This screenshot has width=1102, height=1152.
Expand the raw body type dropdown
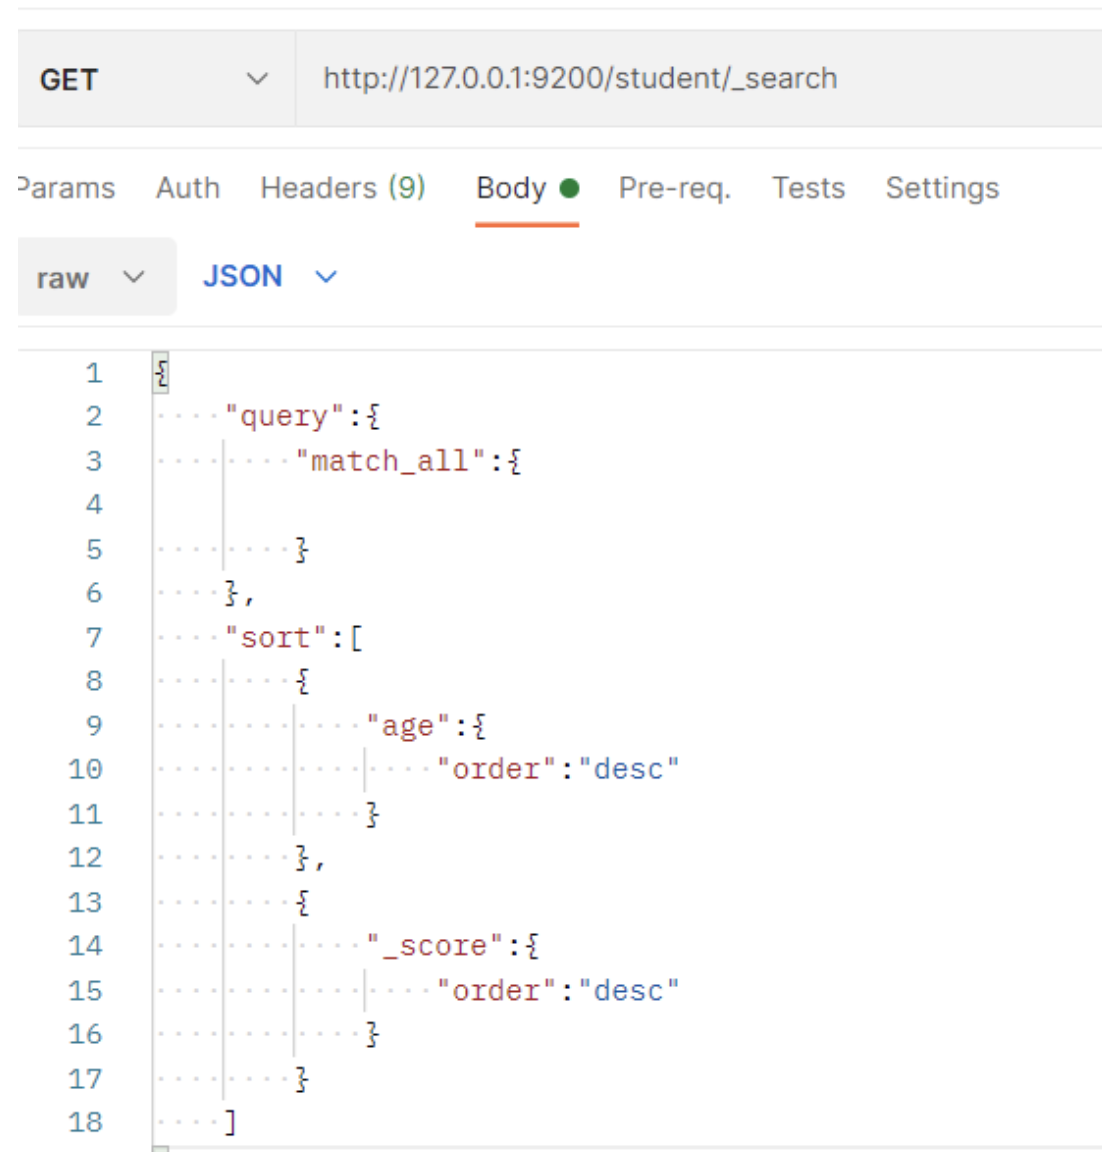coord(92,277)
